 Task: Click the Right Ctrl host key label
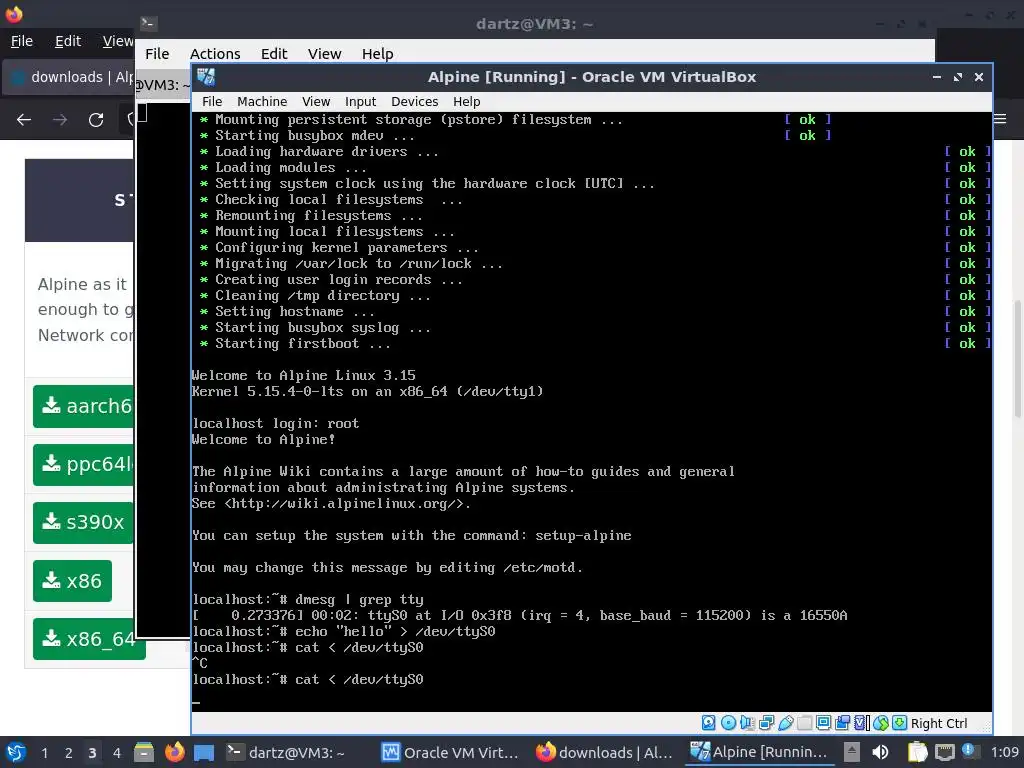(939, 724)
